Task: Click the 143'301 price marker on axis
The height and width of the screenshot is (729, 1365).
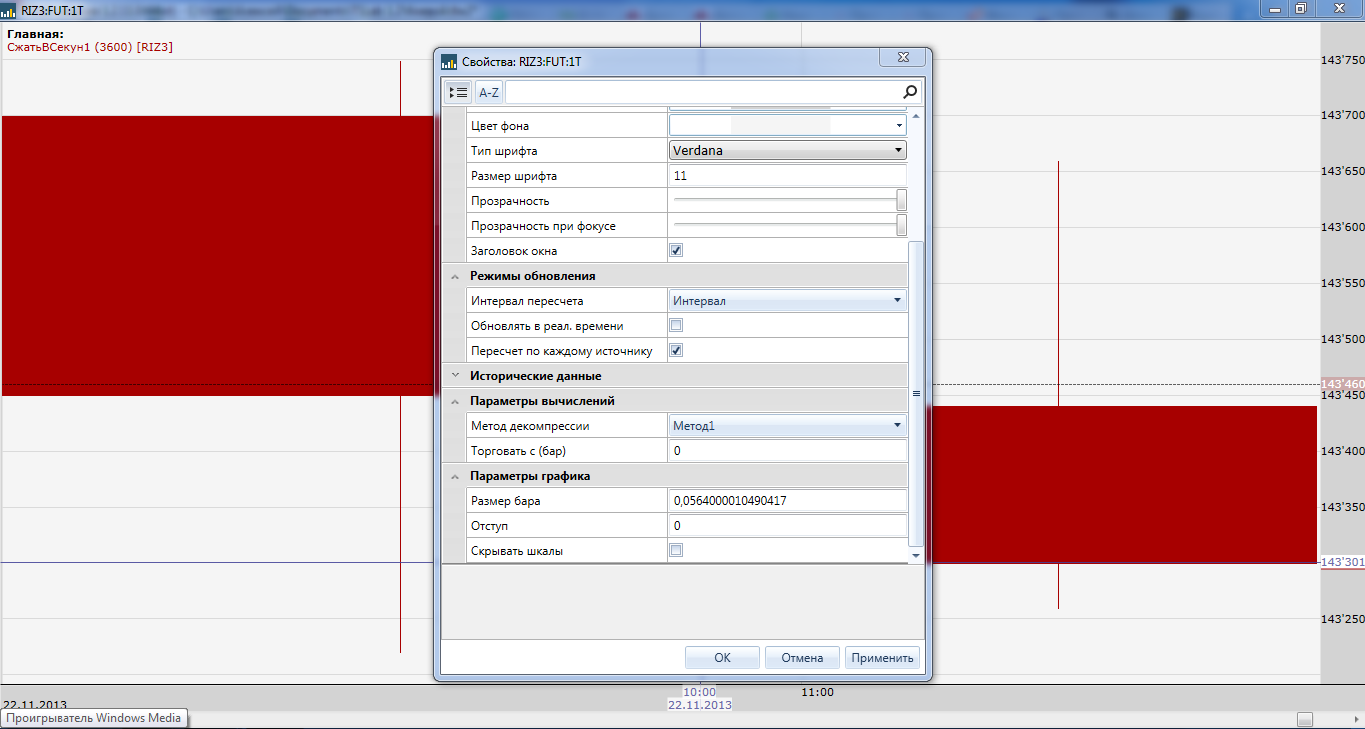Action: 1342,562
